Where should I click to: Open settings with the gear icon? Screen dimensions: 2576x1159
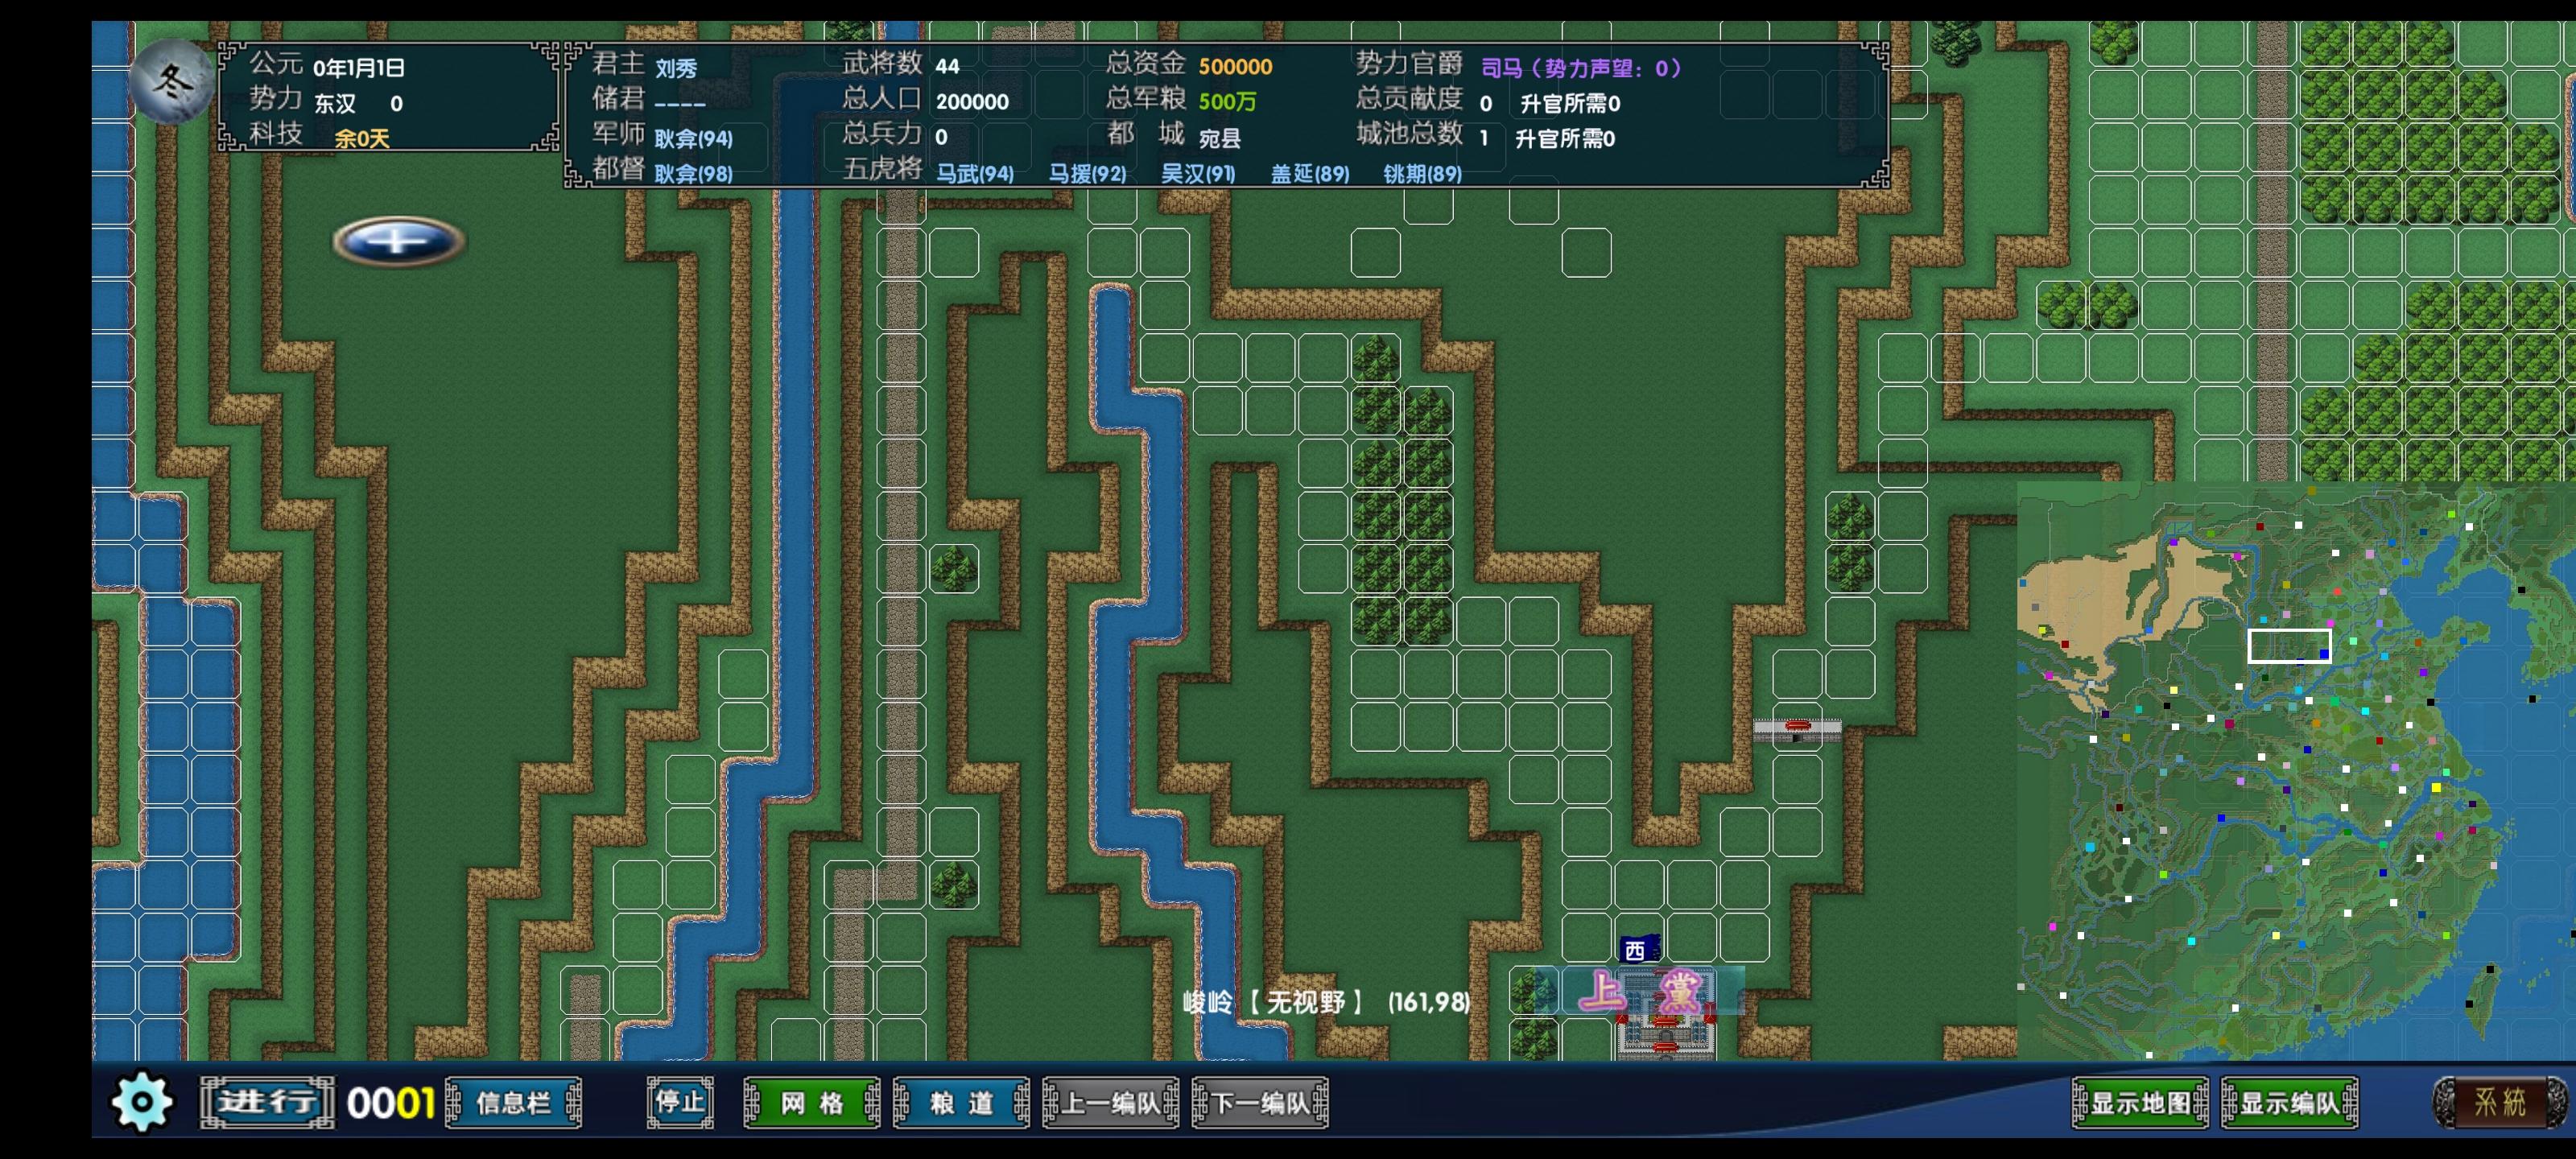tap(141, 1102)
